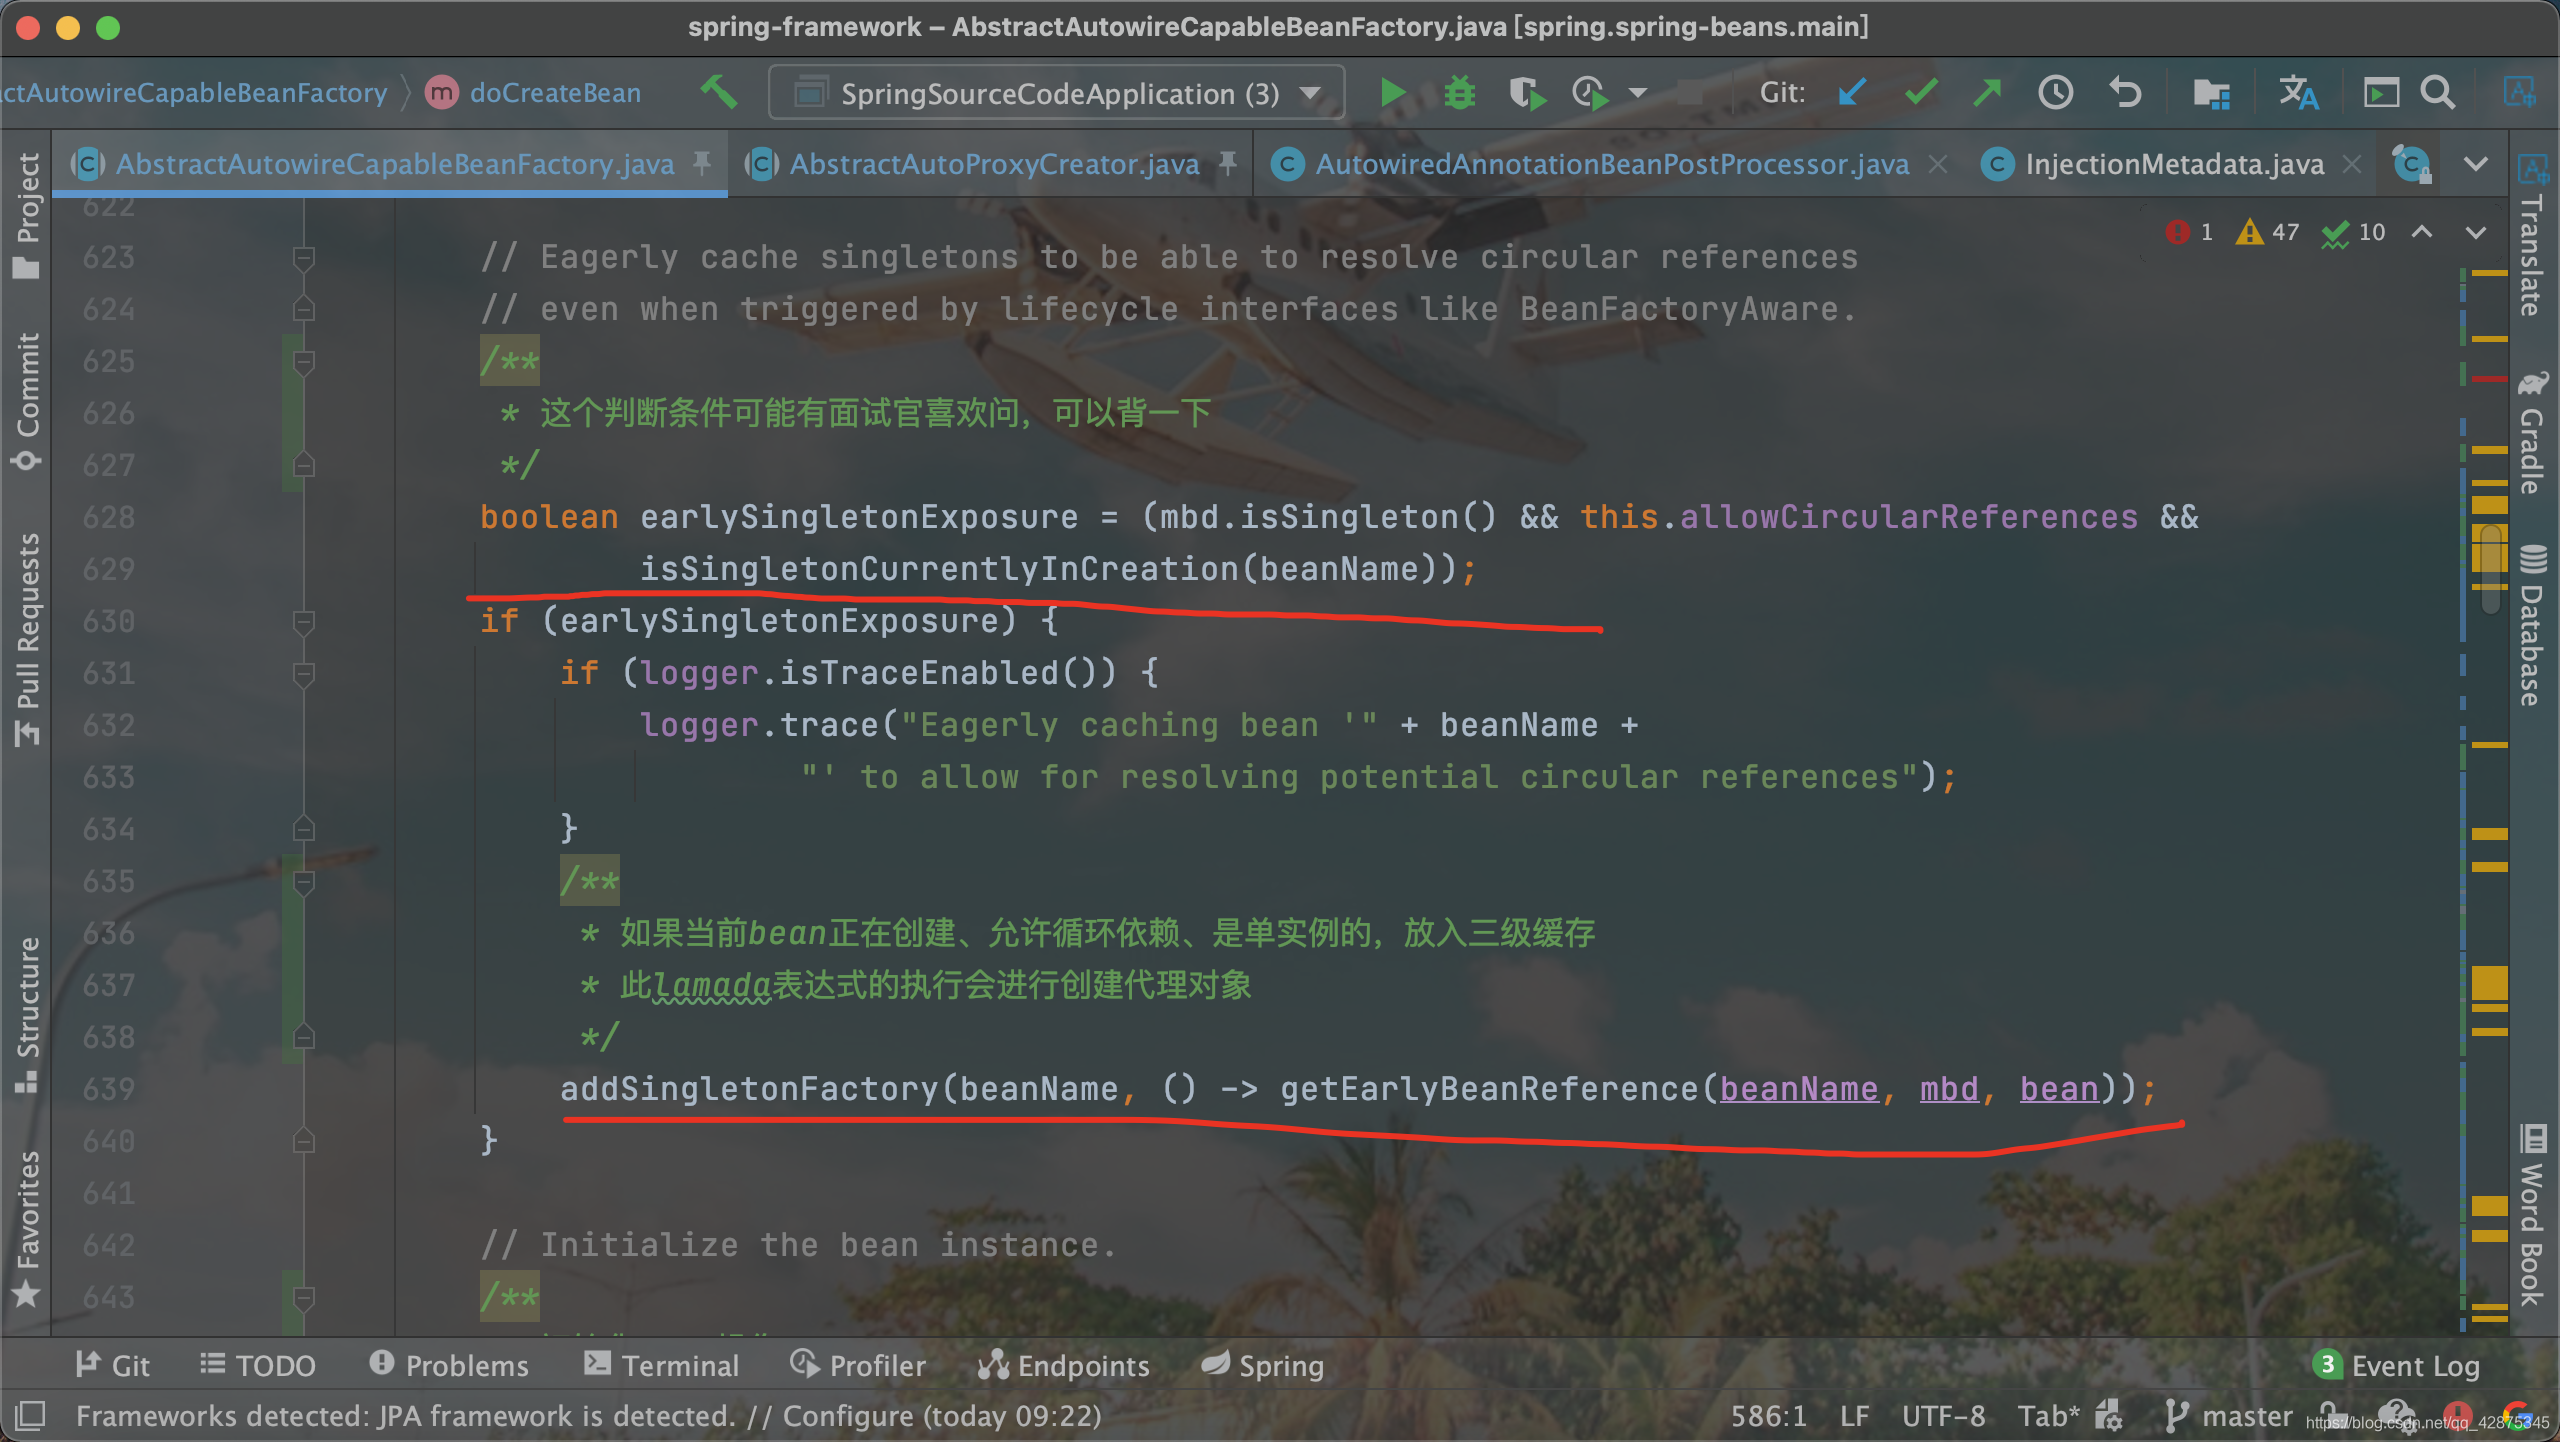
Task: Open Search Everywhere magnifier icon
Action: pyautogui.click(x=2437, y=93)
